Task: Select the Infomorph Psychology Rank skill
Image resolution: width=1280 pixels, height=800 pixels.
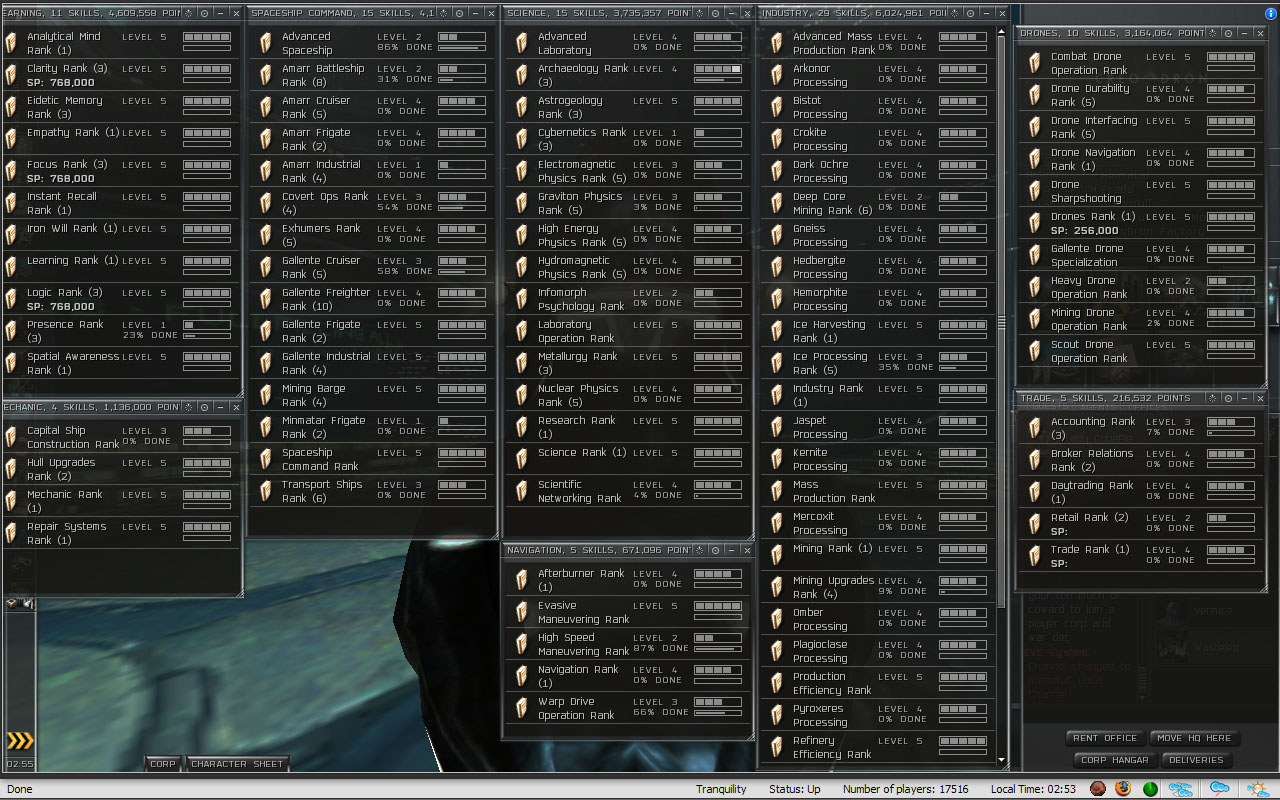Action: 628,299
